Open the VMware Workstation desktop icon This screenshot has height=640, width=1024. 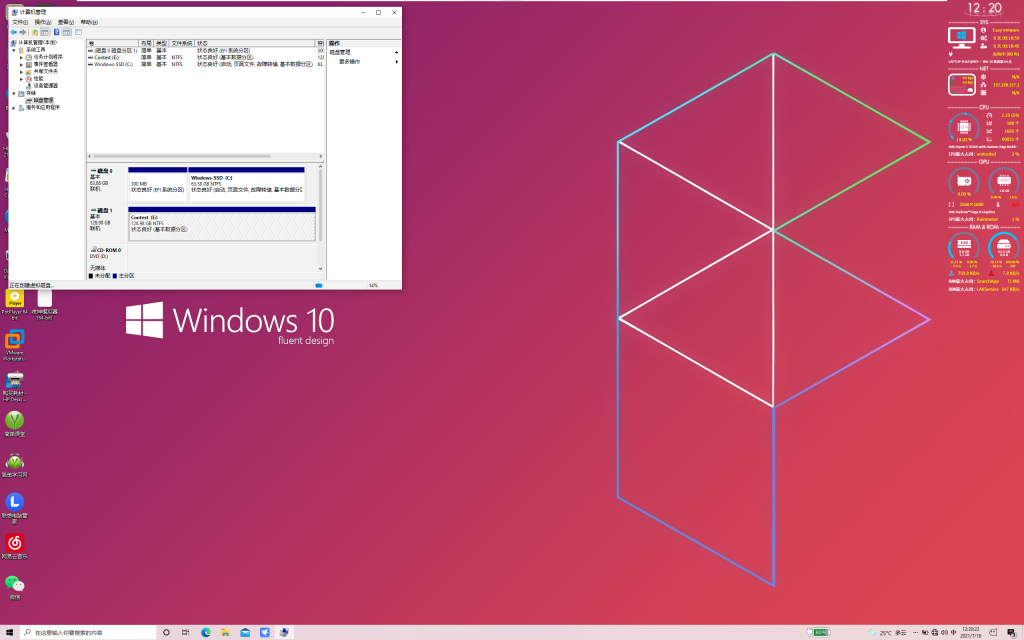coord(14,345)
